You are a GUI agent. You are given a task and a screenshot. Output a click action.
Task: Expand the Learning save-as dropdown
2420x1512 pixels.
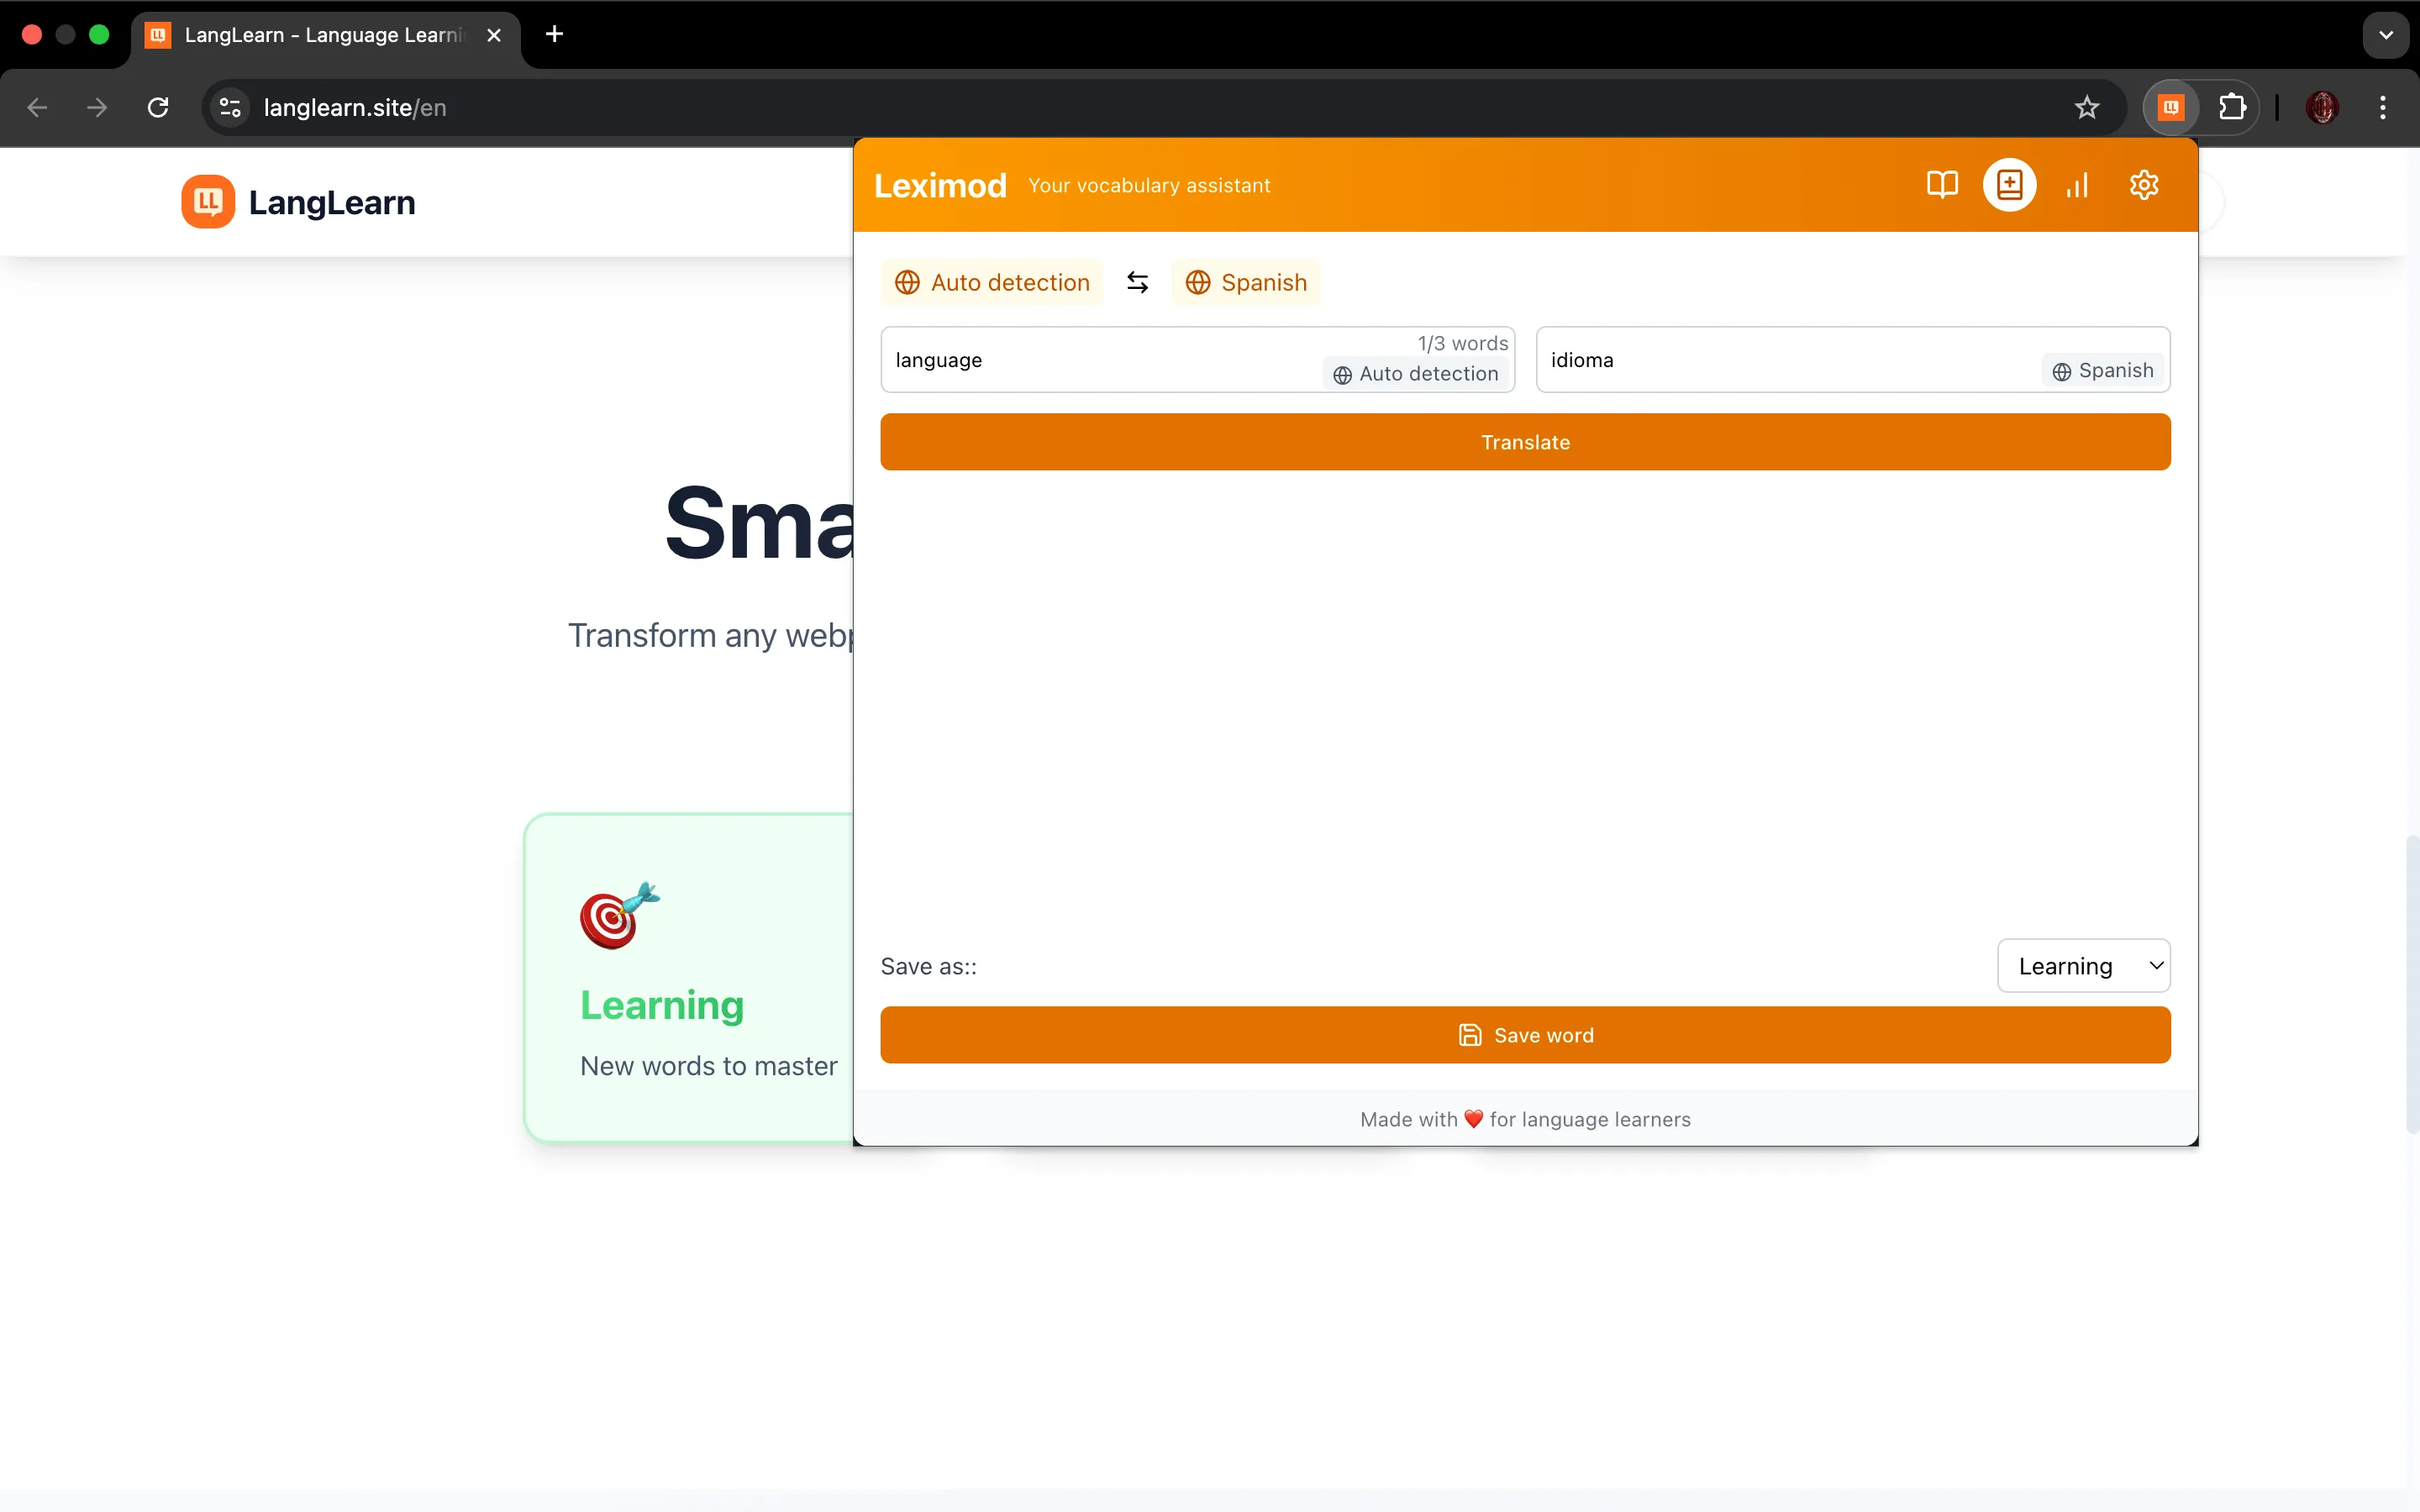point(2083,966)
